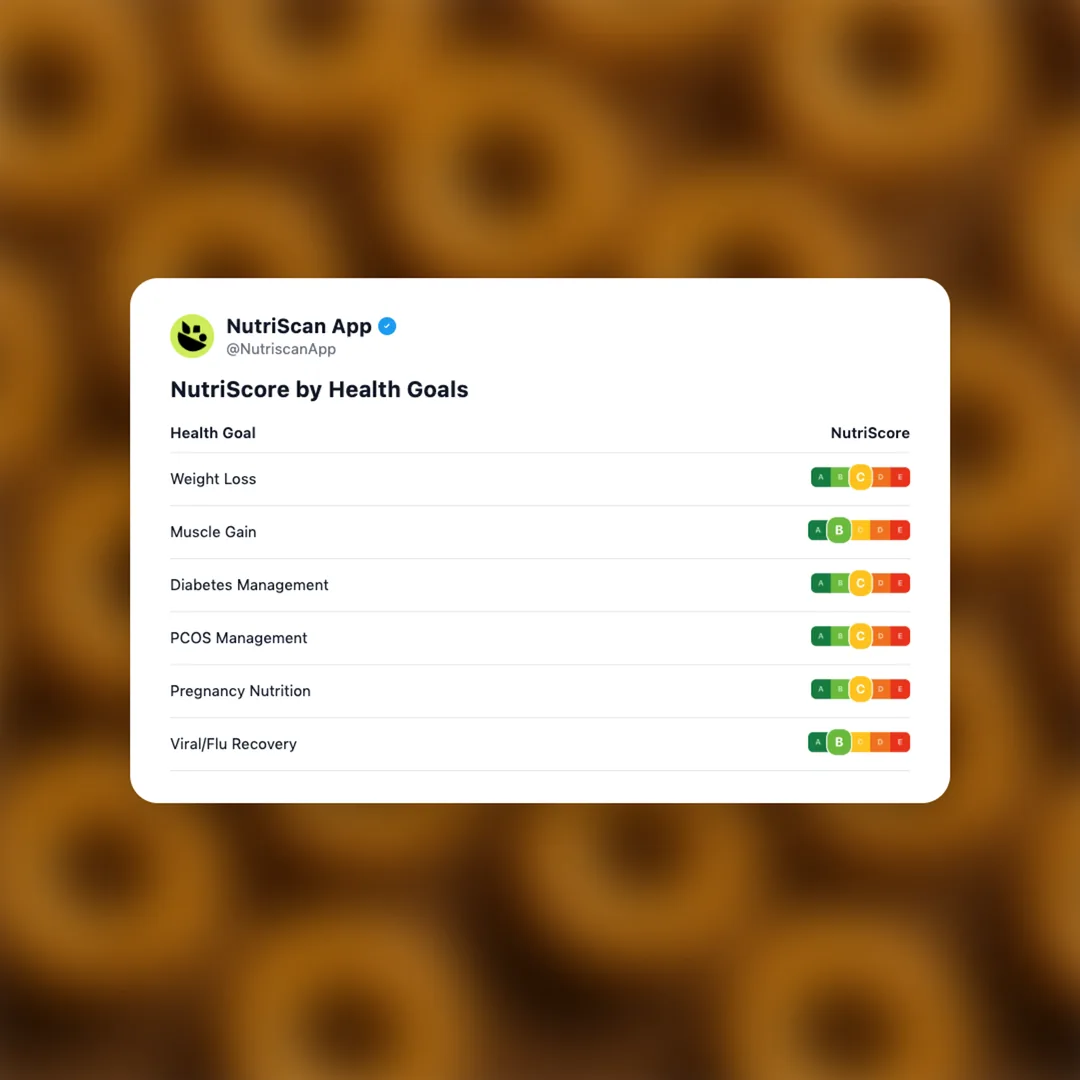Open the @NutriscanApp handle link
Screen dimensions: 1080x1080
(x=281, y=350)
